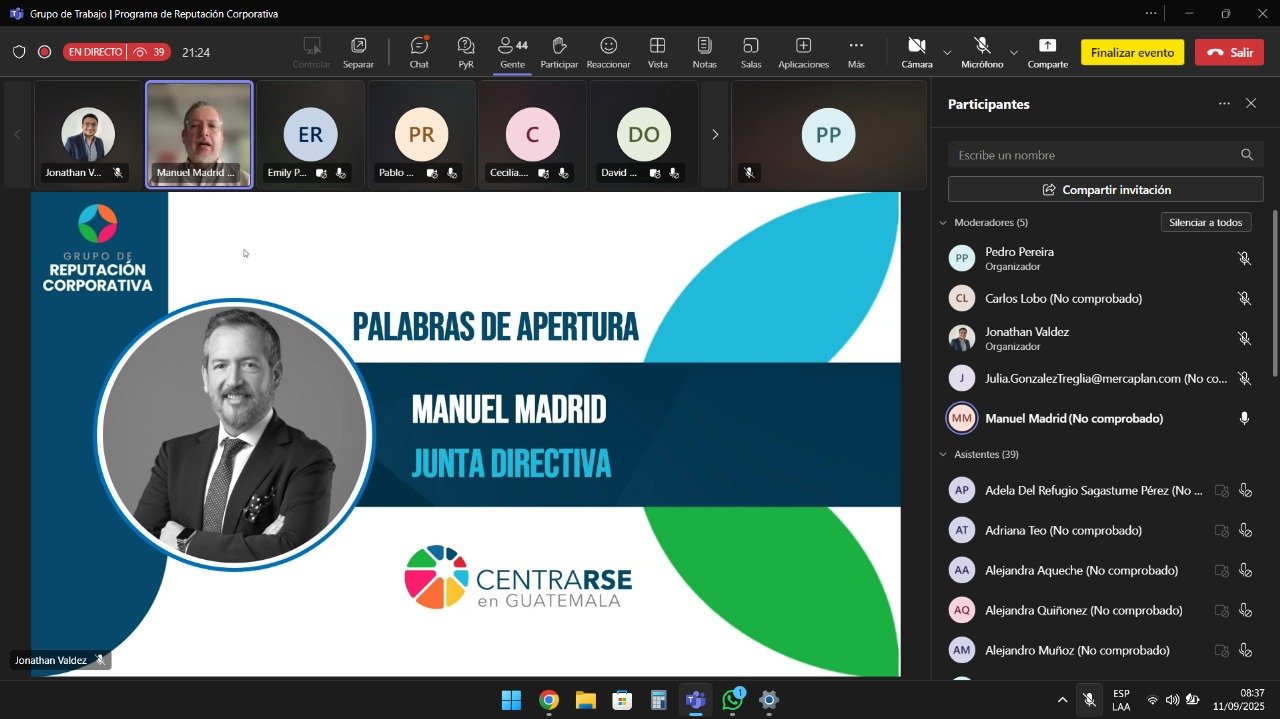Open the Chat panel
The width and height of the screenshot is (1280, 719).
pos(419,52)
